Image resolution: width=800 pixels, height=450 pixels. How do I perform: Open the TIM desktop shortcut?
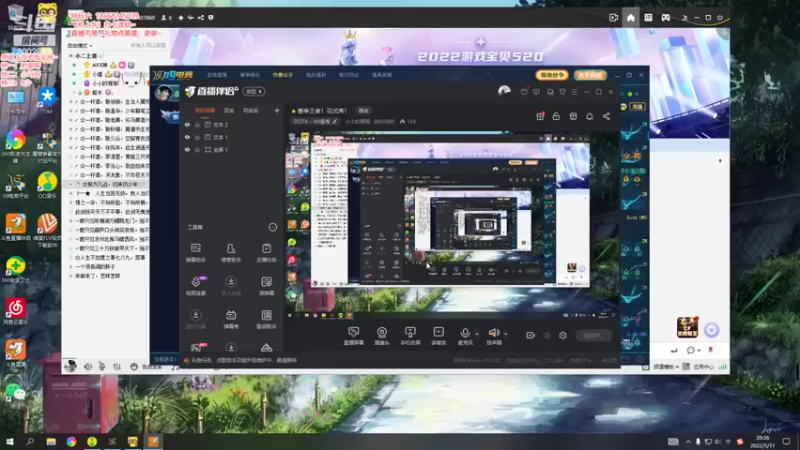tap(47, 99)
